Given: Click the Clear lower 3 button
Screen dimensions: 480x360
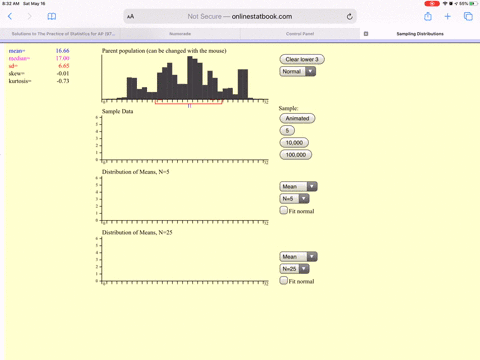Looking at the screenshot, I should coord(302,59).
